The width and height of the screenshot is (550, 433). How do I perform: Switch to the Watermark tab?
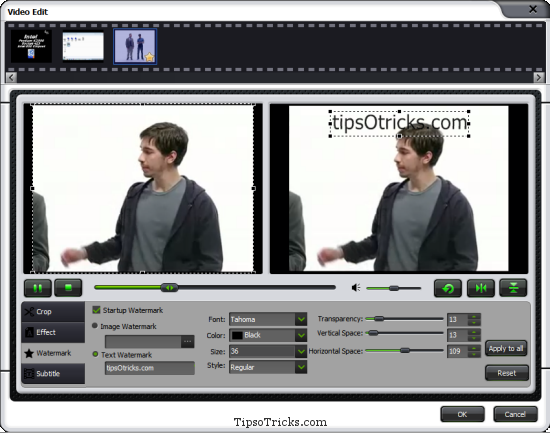(x=53, y=353)
